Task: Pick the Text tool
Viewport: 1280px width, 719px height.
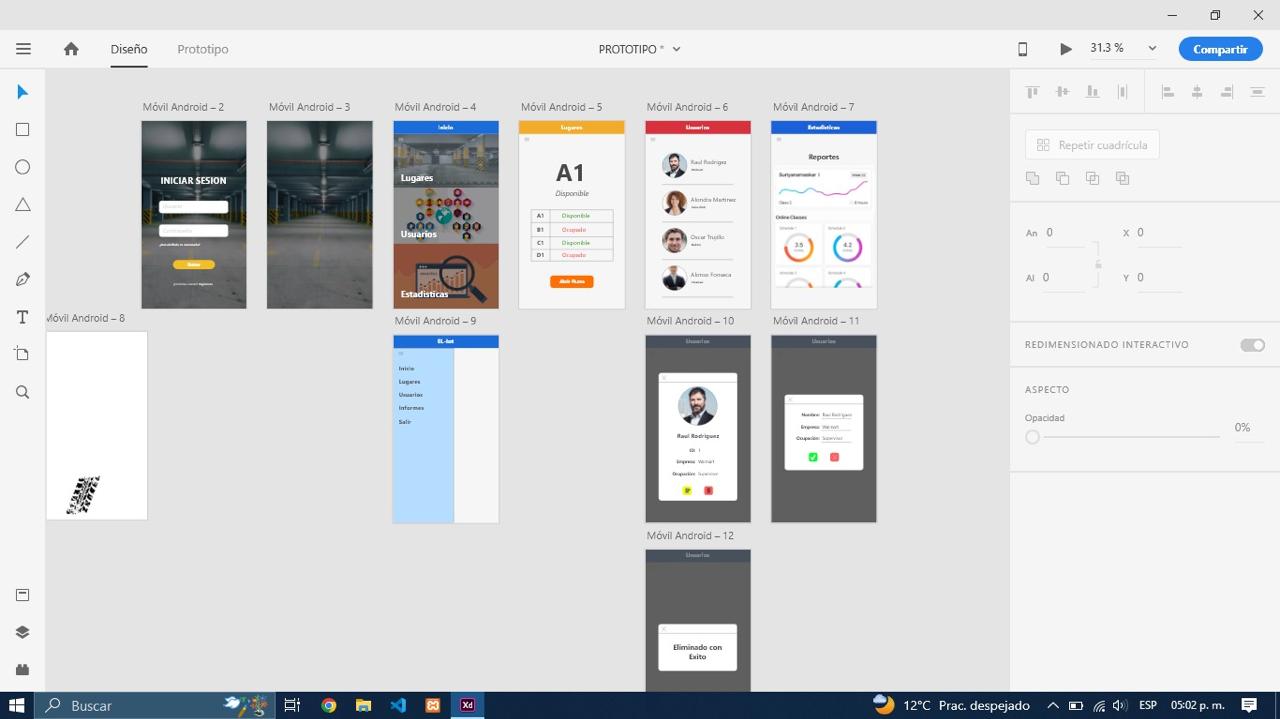Action: (22, 317)
